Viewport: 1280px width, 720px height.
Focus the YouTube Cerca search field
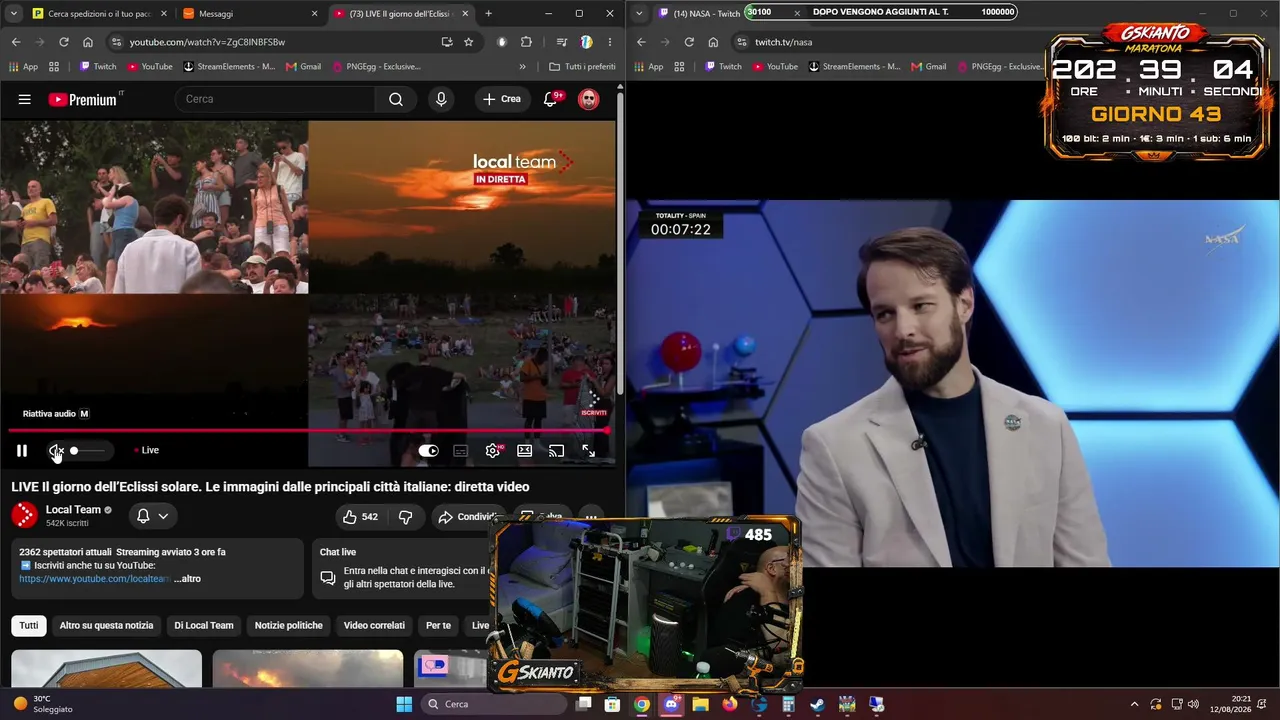(x=275, y=99)
